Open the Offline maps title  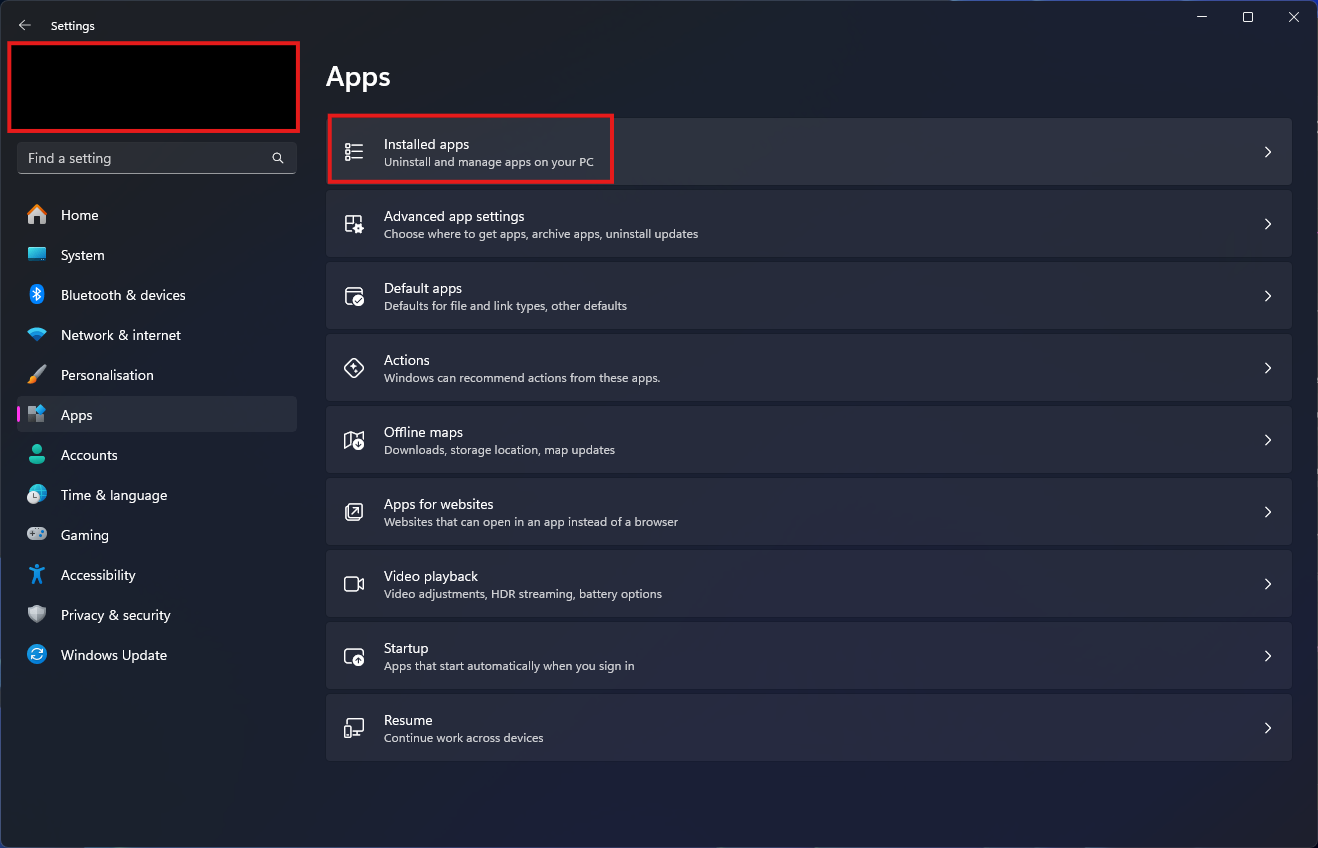423,432
